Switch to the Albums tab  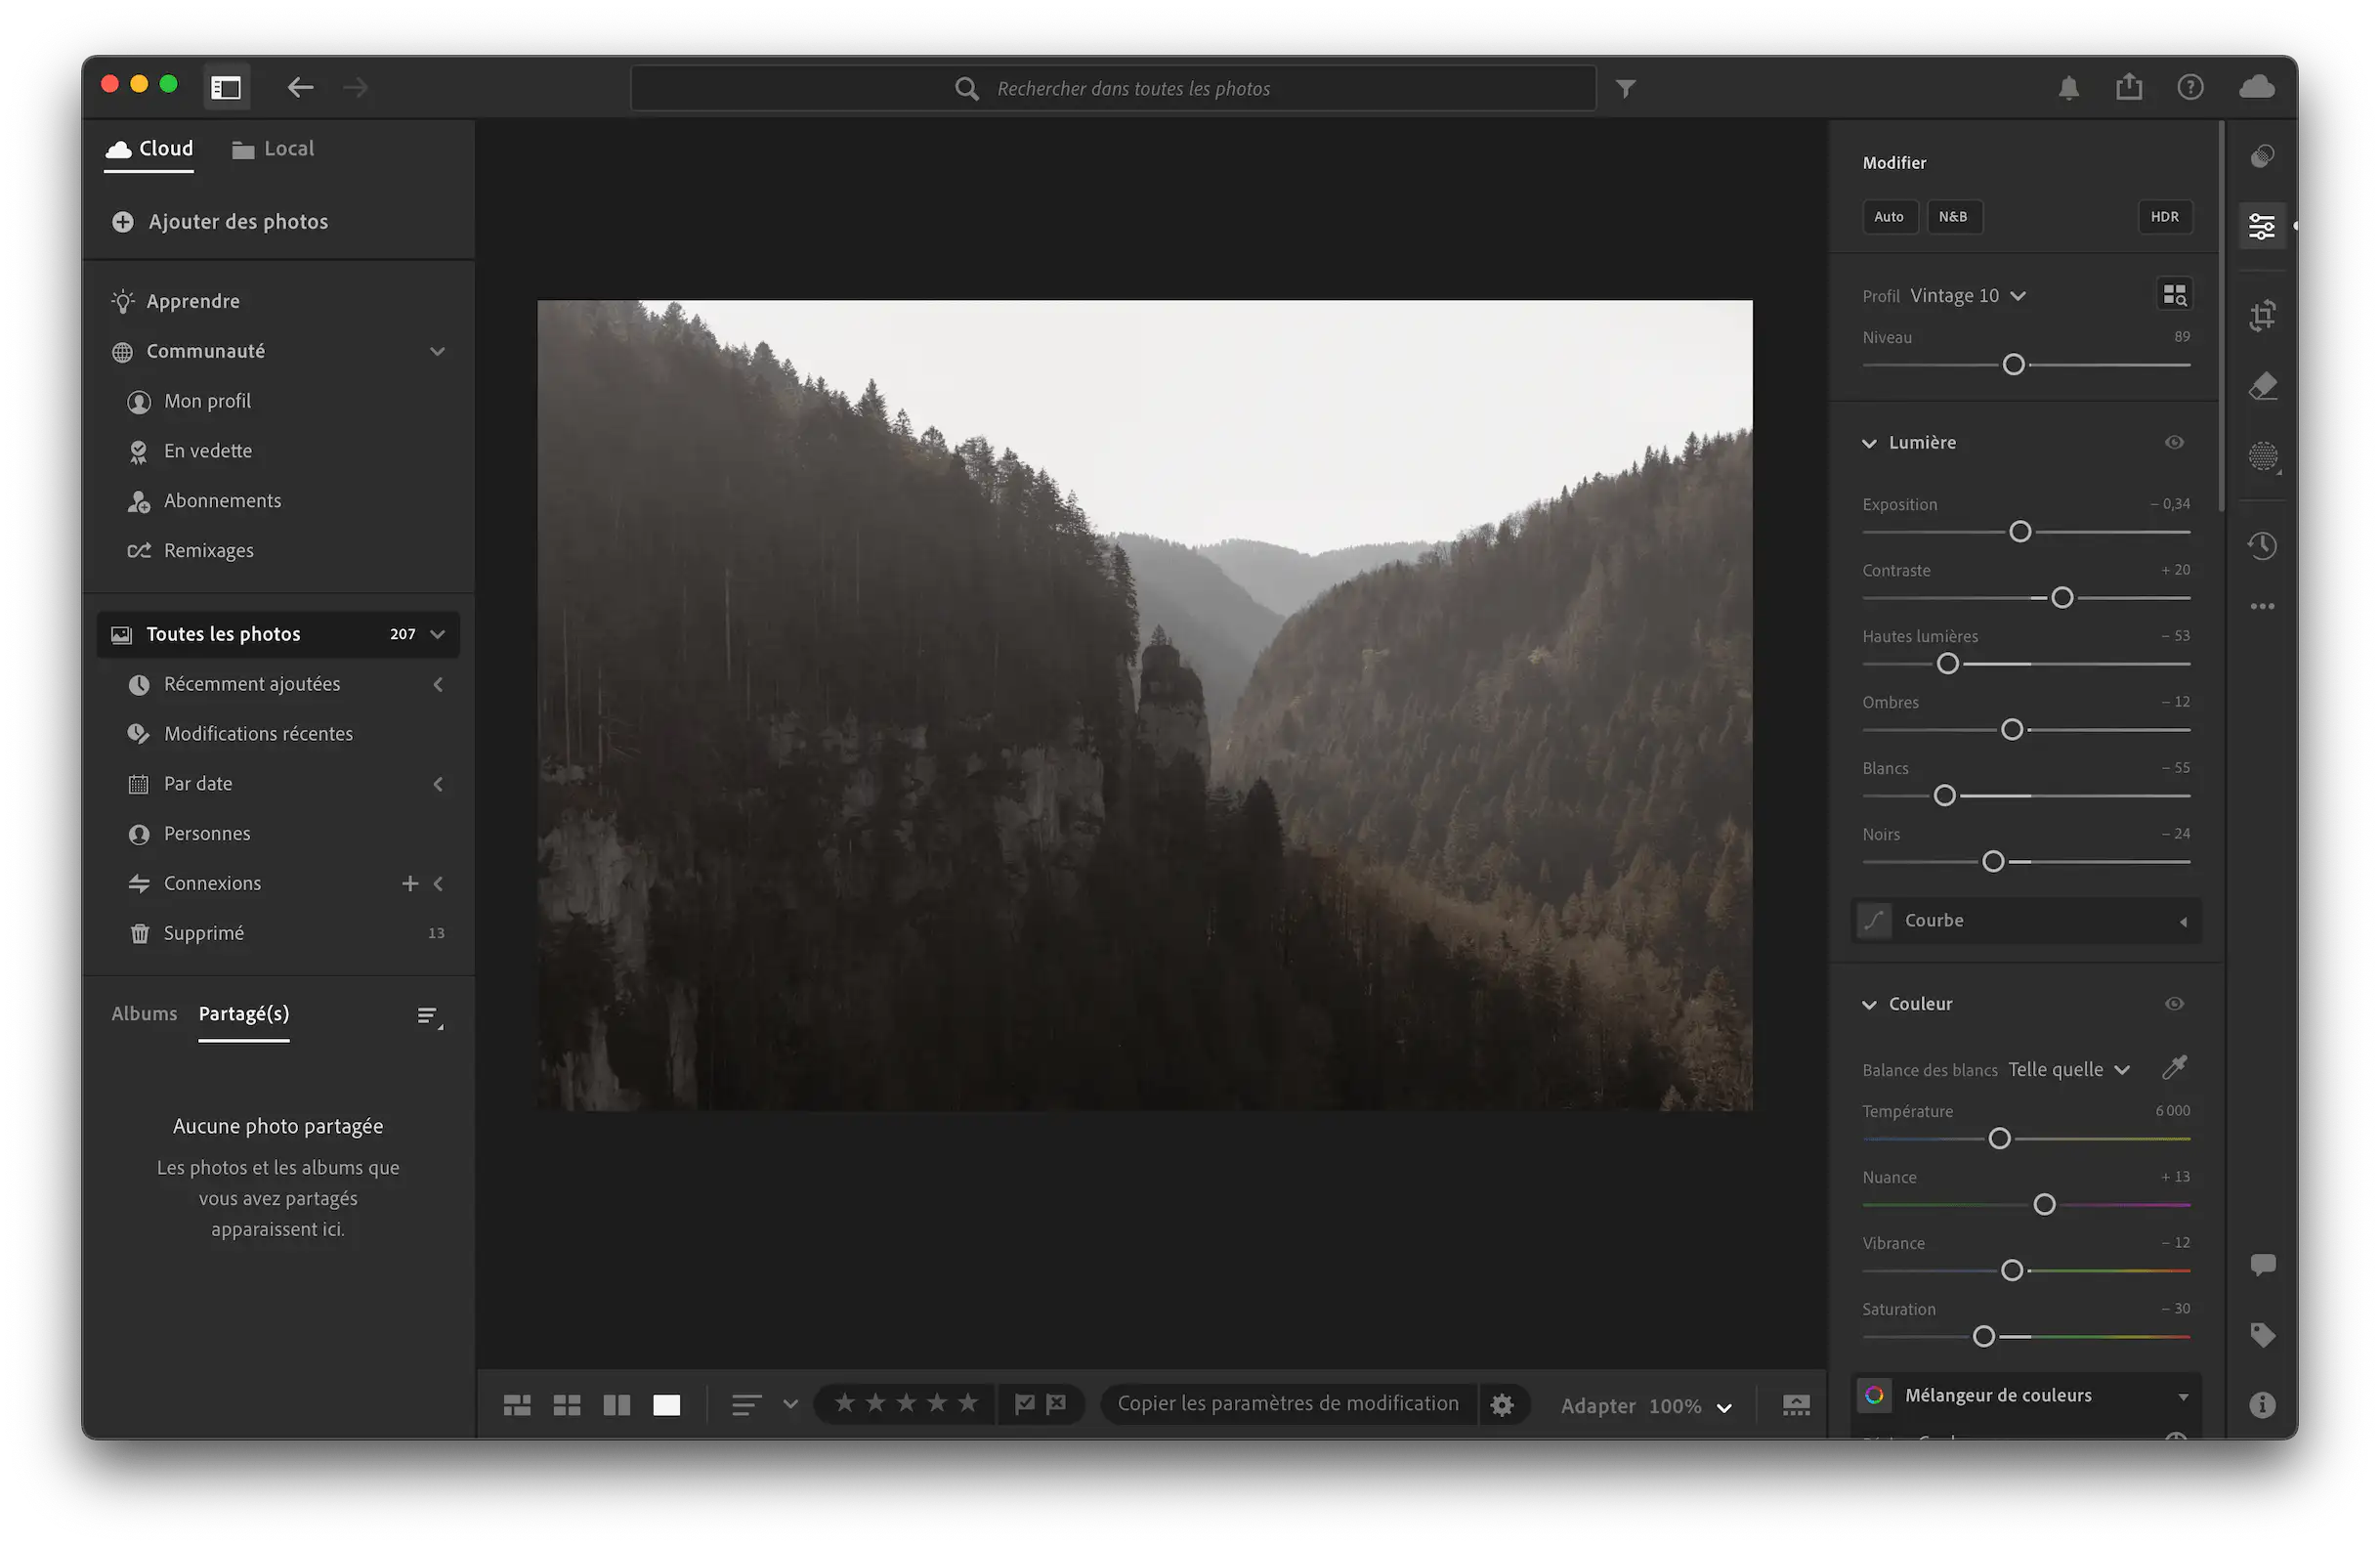coord(144,1013)
